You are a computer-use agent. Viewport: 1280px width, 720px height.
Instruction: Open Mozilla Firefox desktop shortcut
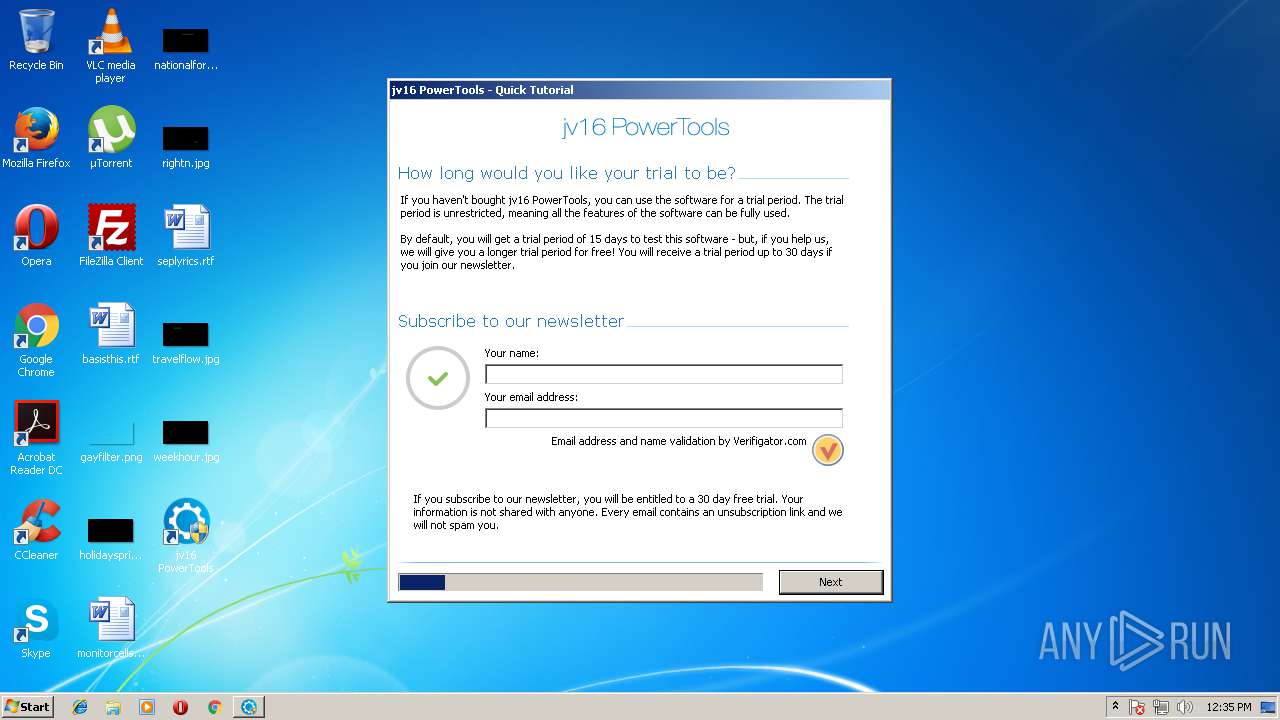click(36, 138)
